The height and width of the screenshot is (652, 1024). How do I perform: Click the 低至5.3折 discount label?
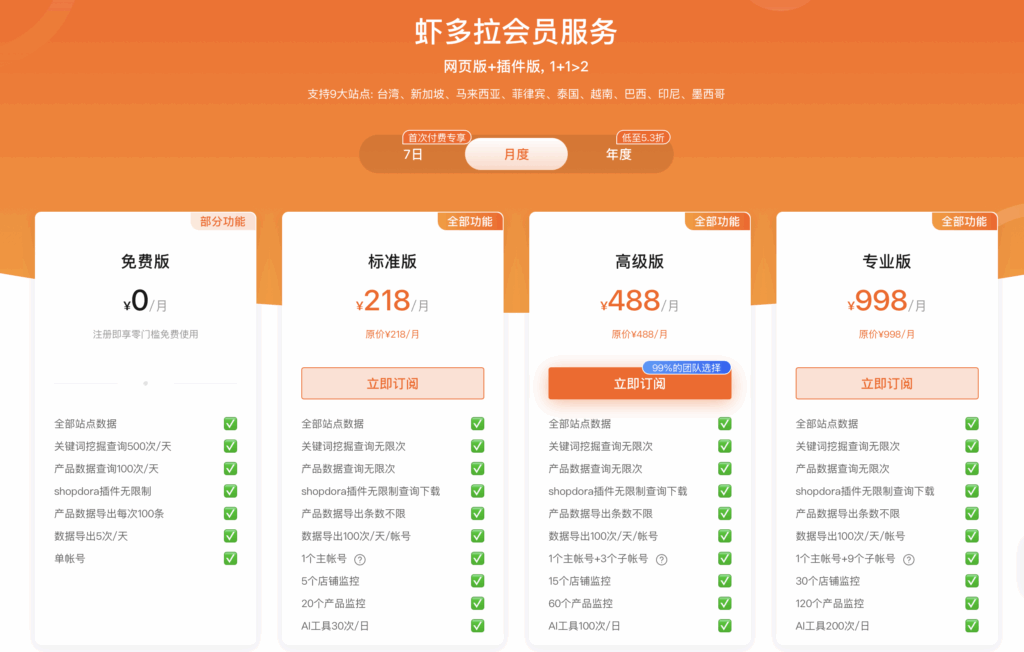(645, 137)
